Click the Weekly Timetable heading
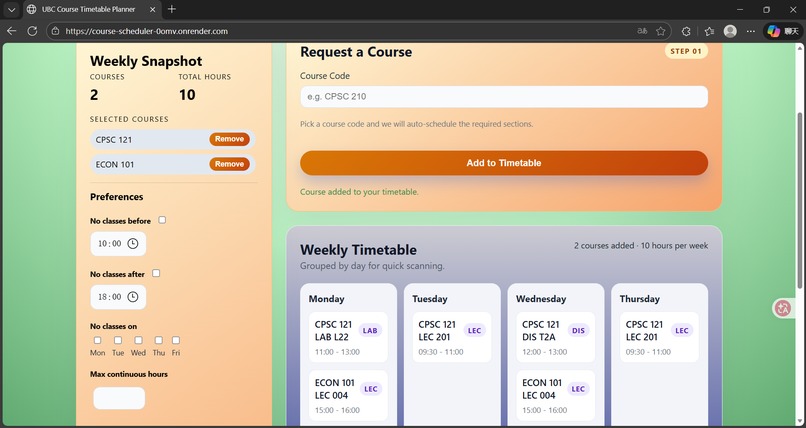The height and width of the screenshot is (428, 806). click(x=358, y=250)
